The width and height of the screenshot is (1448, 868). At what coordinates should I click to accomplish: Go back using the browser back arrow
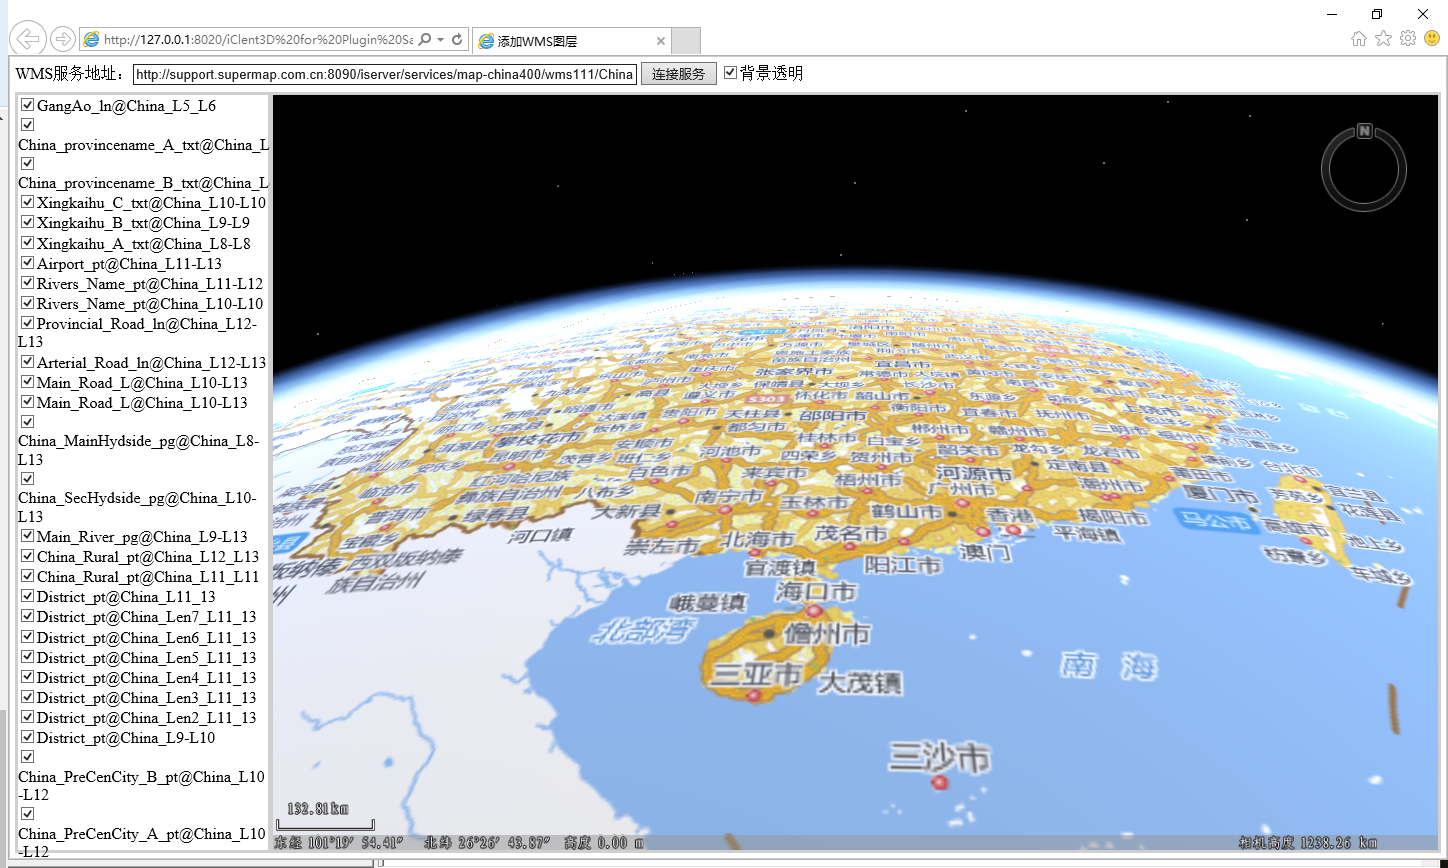(x=27, y=39)
